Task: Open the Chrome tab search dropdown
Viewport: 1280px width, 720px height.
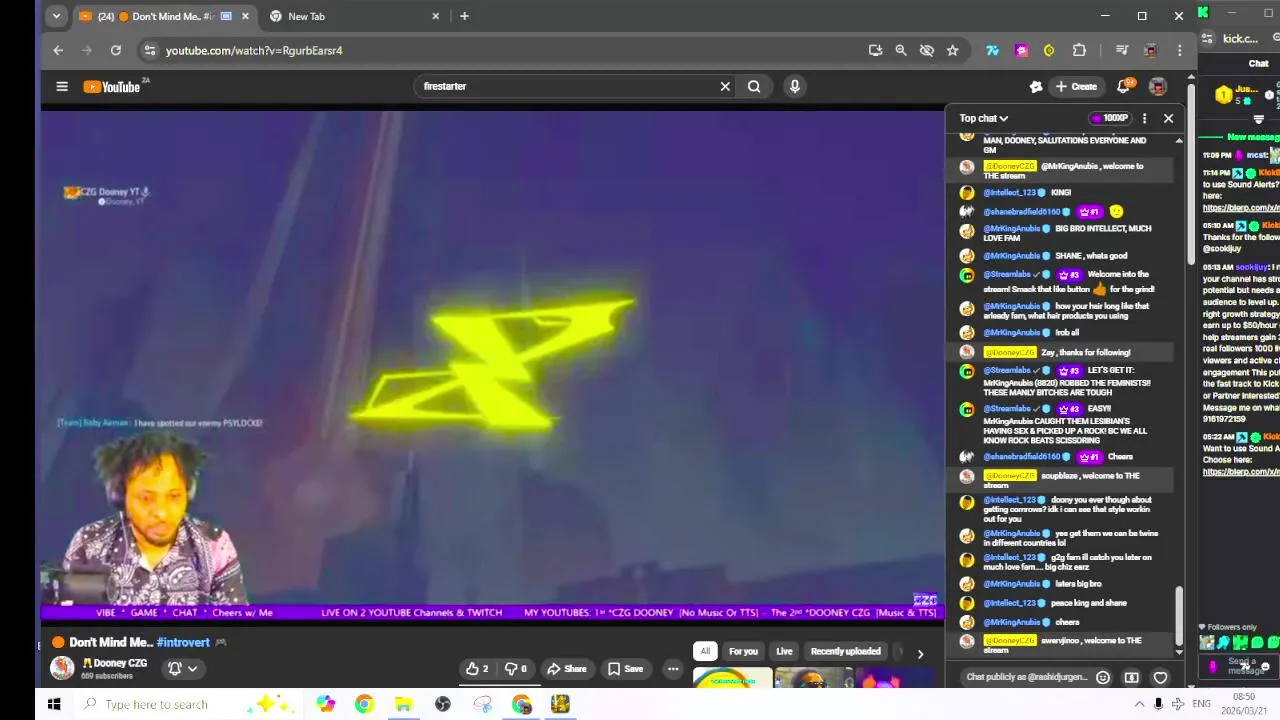Action: coord(56,16)
